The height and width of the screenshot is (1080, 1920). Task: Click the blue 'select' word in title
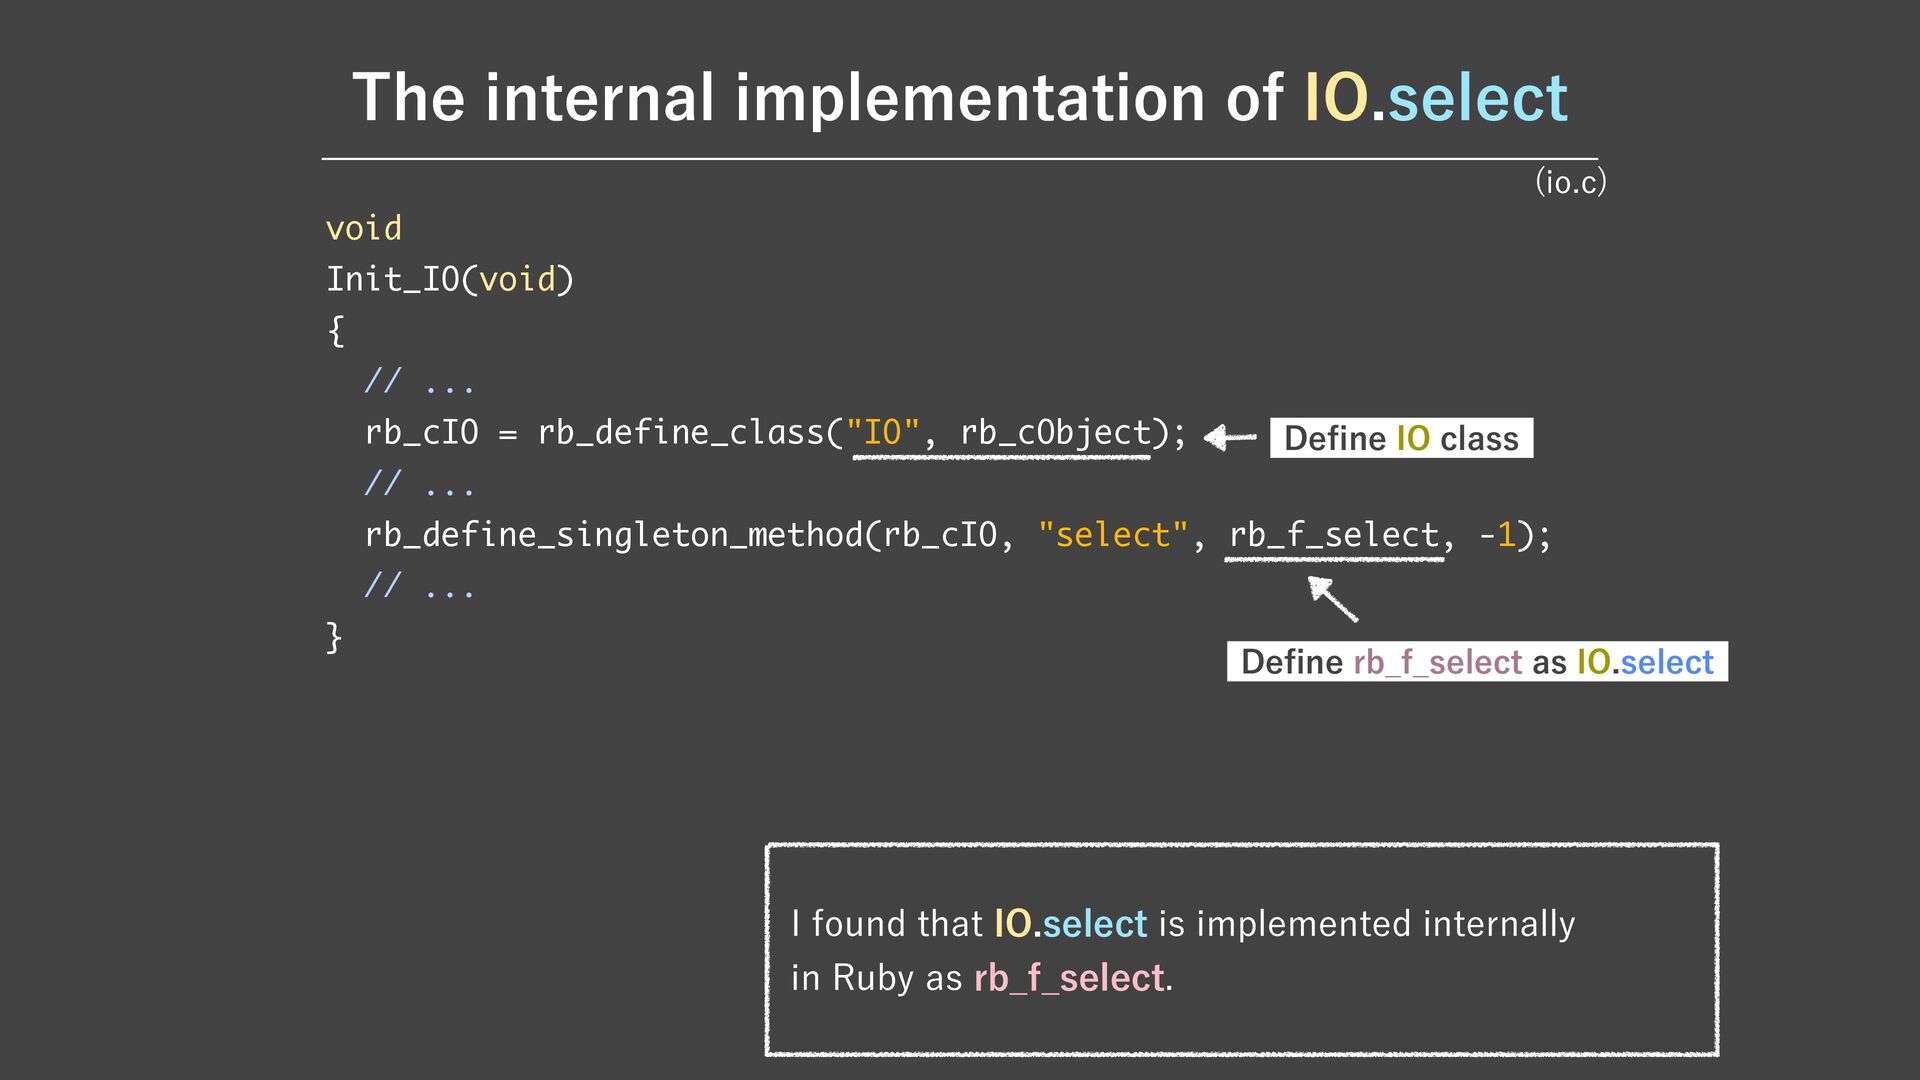point(1477,98)
